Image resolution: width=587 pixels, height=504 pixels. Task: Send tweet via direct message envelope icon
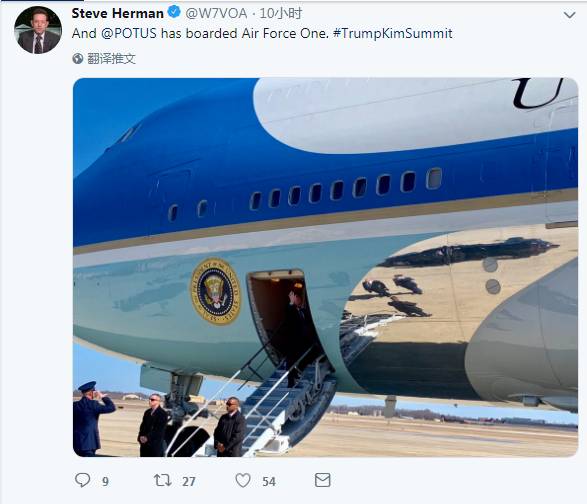pyautogui.click(x=322, y=480)
